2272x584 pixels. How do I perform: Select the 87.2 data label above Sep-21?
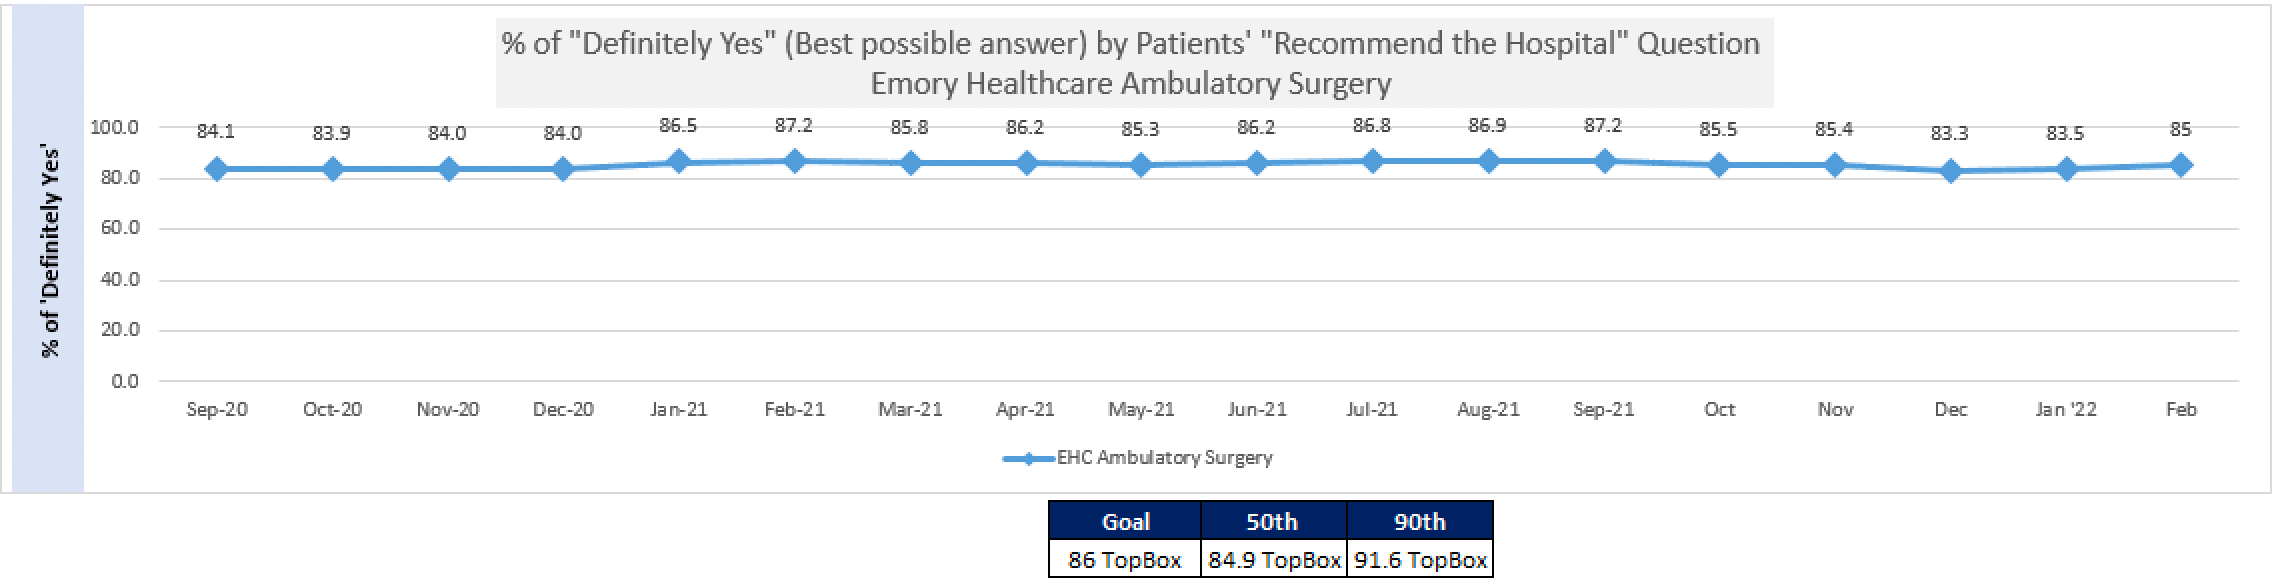(x=1603, y=126)
